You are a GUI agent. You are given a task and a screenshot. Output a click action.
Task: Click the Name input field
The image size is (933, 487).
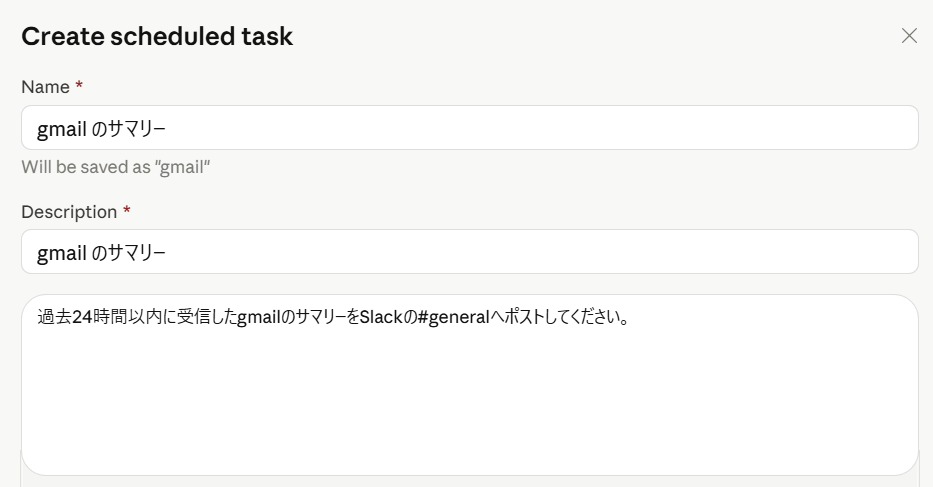469,128
